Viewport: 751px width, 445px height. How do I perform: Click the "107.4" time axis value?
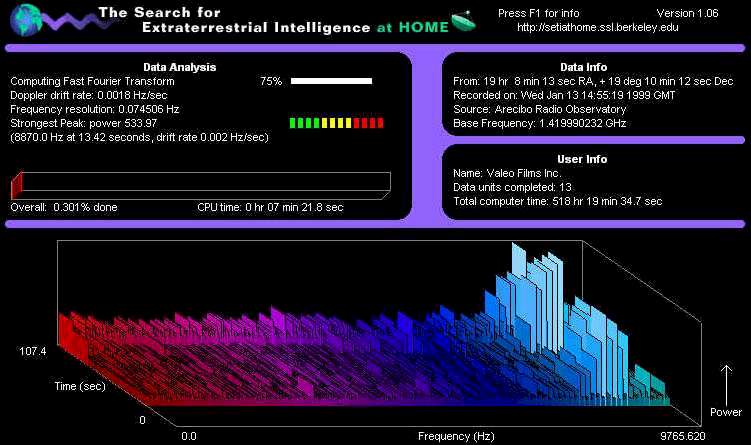pyautogui.click(x=33, y=351)
